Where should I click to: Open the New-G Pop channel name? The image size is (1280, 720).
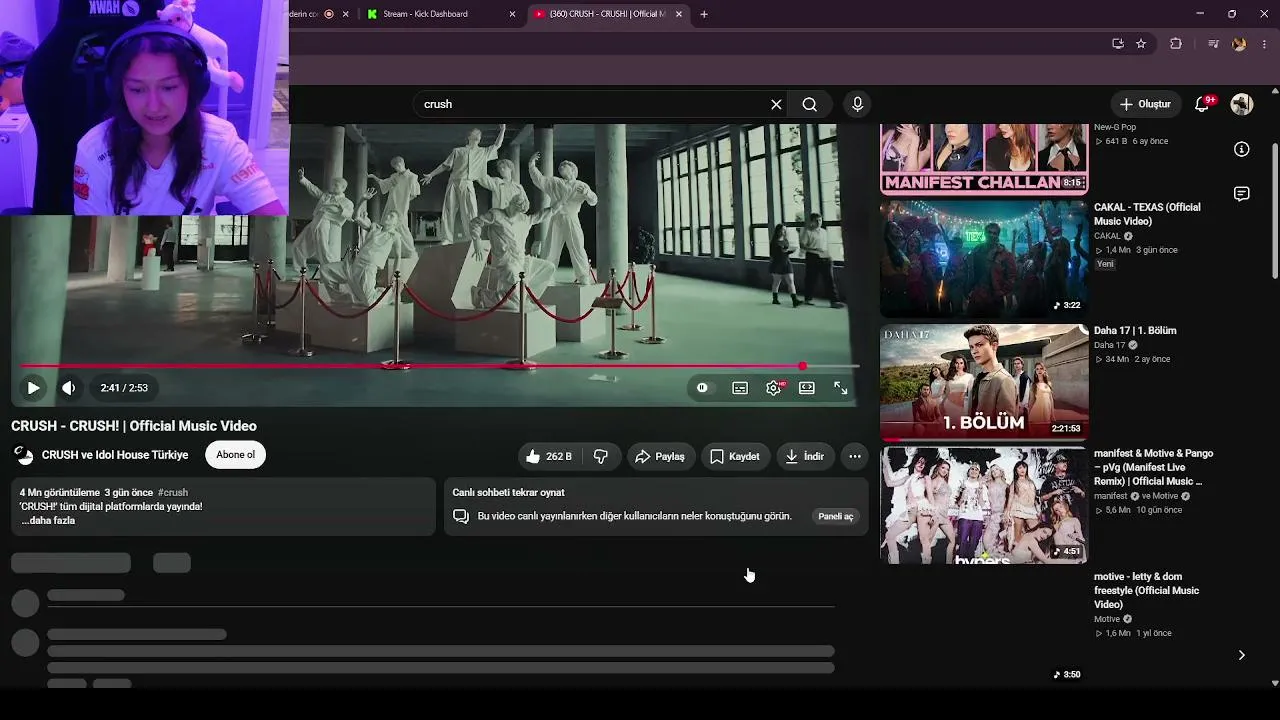pos(1115,127)
